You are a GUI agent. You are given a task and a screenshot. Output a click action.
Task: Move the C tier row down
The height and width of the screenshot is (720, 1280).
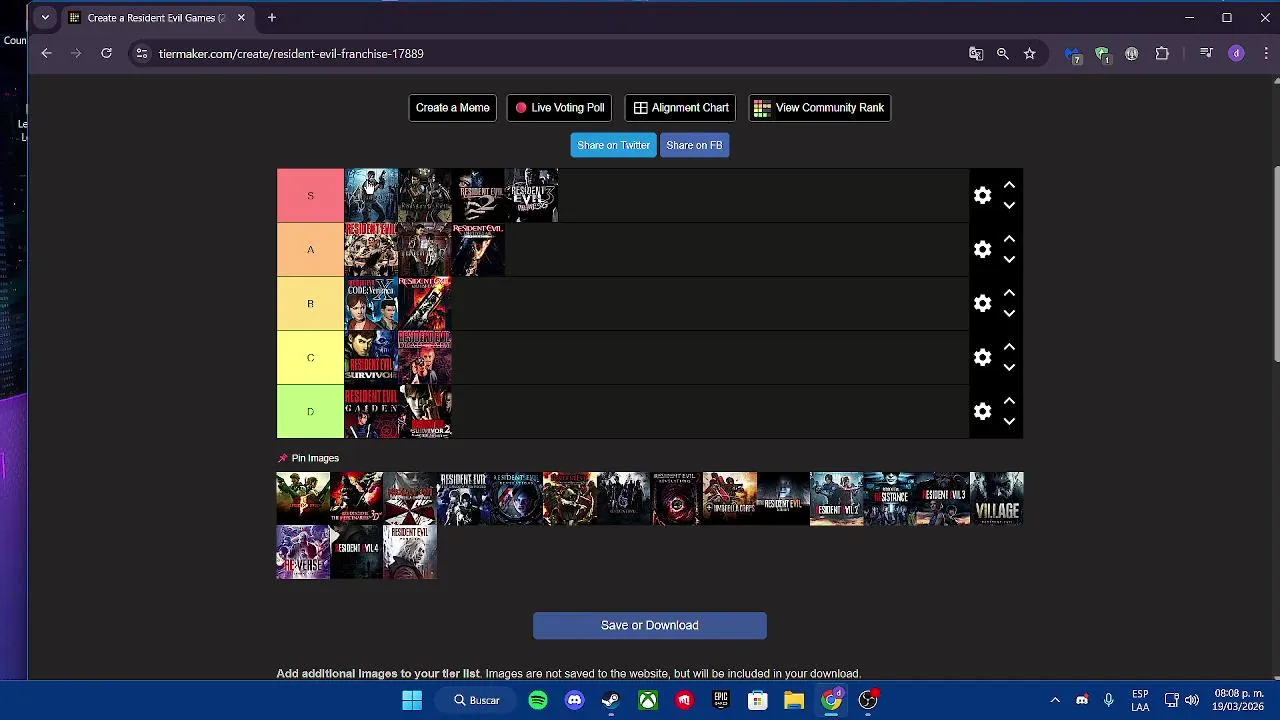[1009, 367]
